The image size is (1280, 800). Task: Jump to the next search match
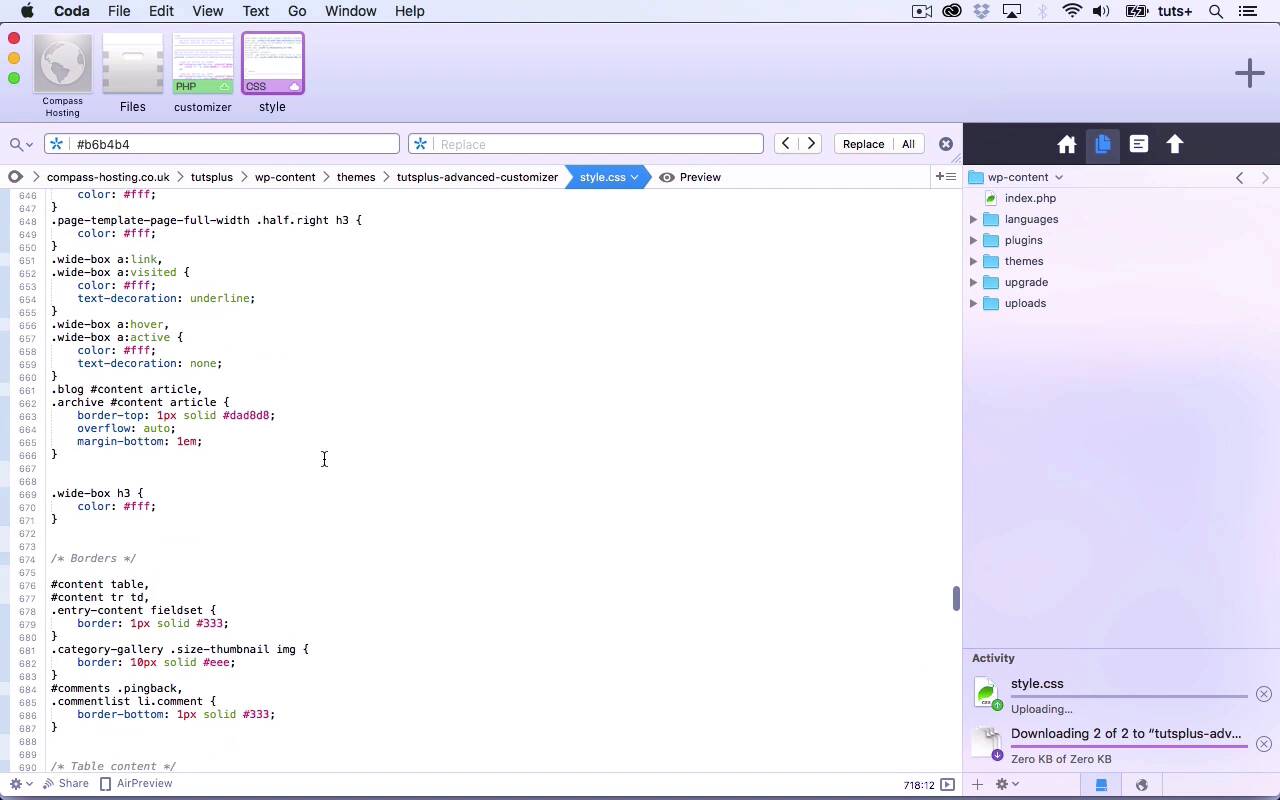[812, 144]
